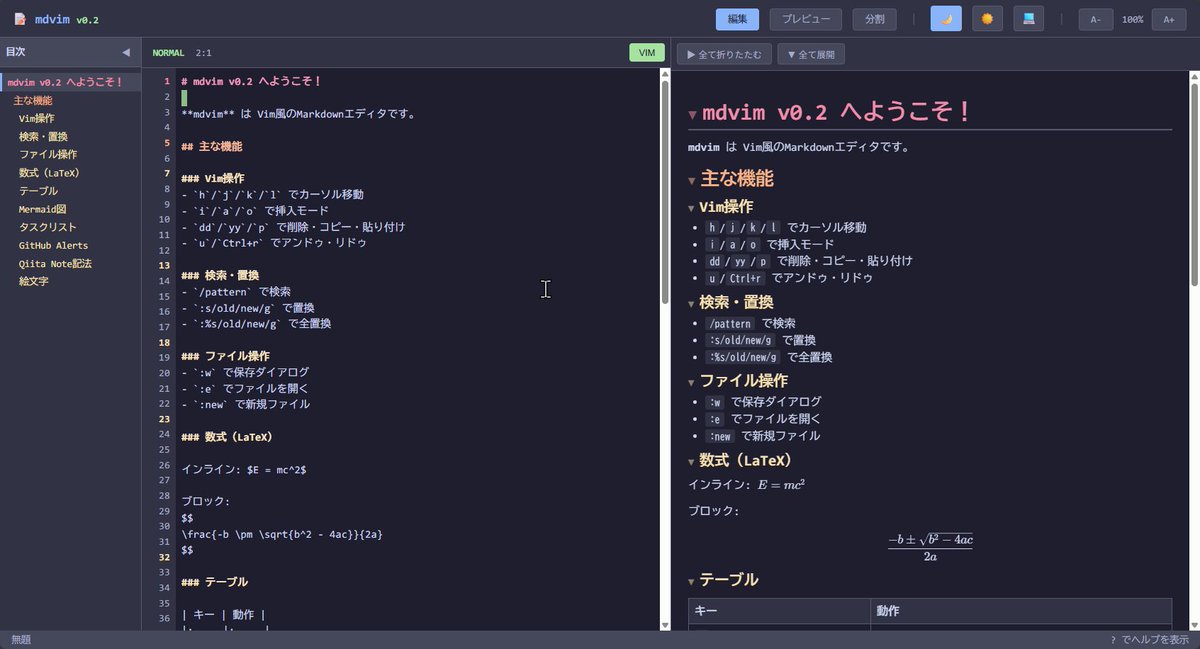The height and width of the screenshot is (649, 1200).
Task: Collapse the 数式（LaTeX） preview section
Action: pos(693,462)
